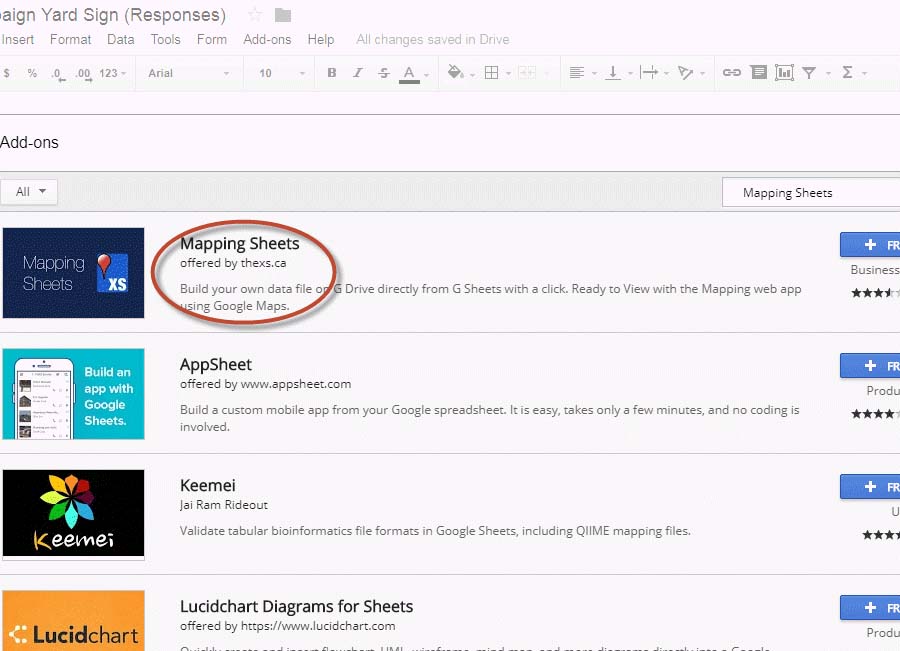Expand the All category filter dropdown
This screenshot has width=900, height=651.
pyautogui.click(x=29, y=192)
